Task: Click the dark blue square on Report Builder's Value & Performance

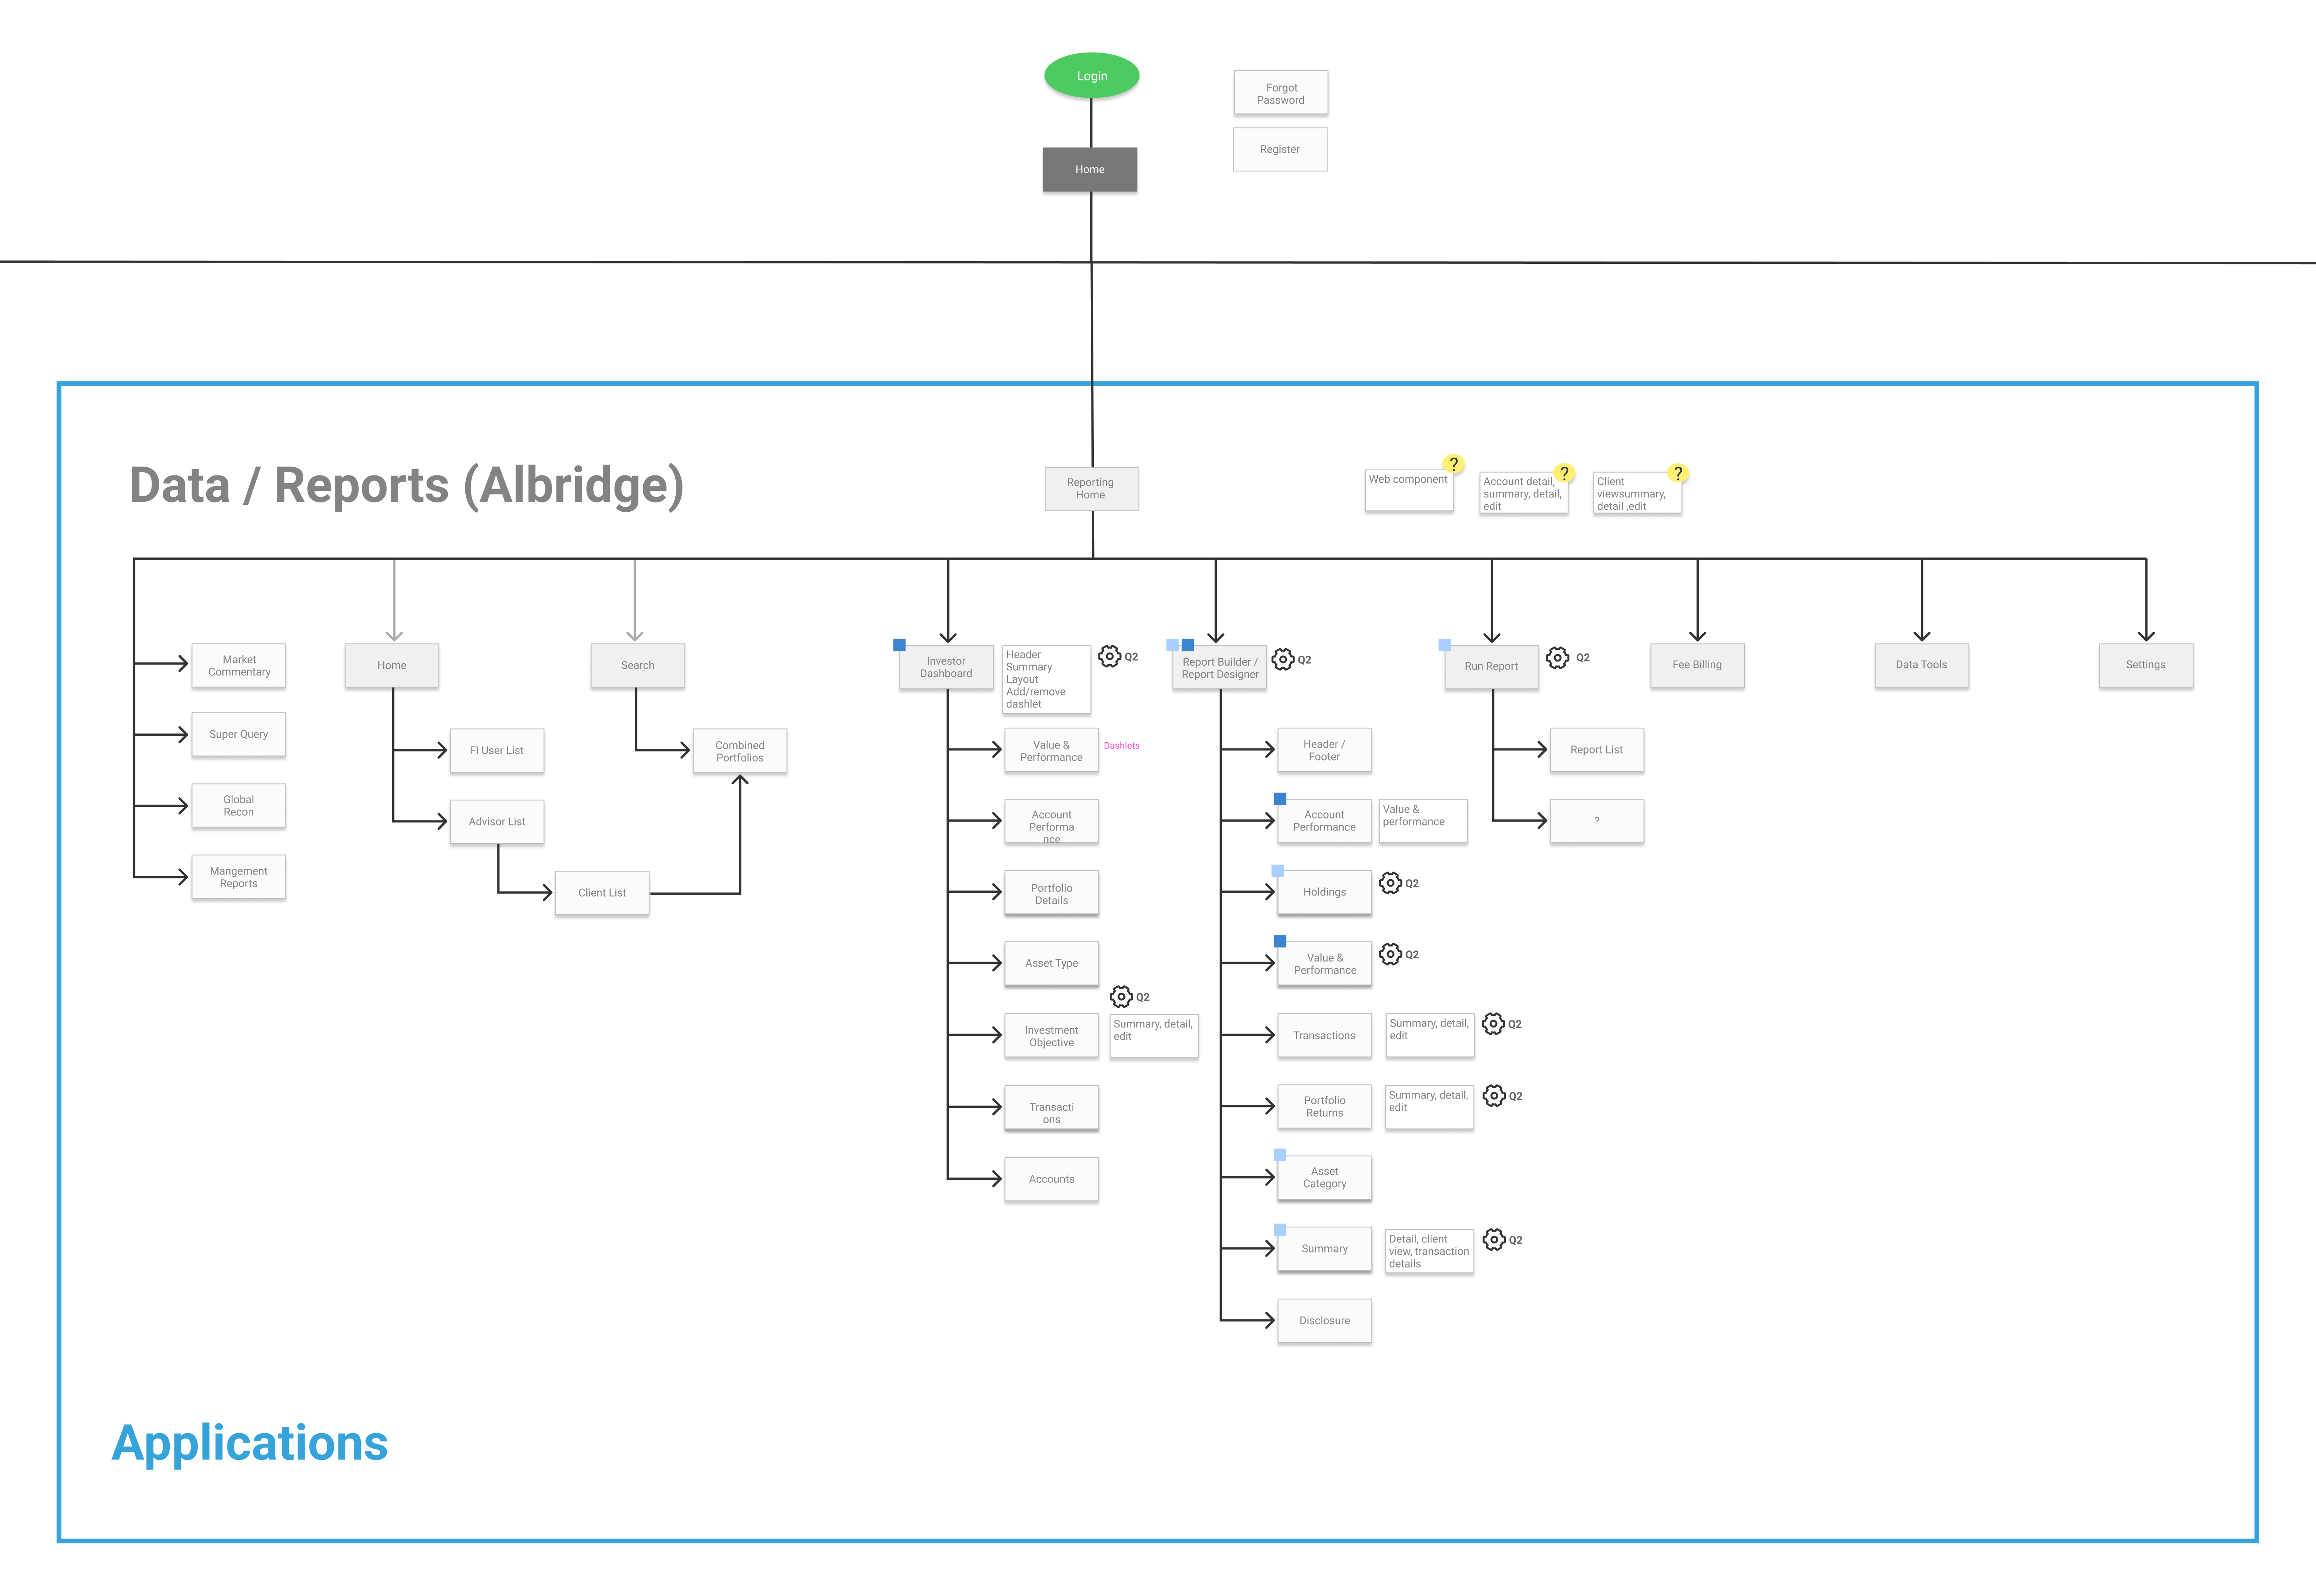Action: pos(1279,941)
